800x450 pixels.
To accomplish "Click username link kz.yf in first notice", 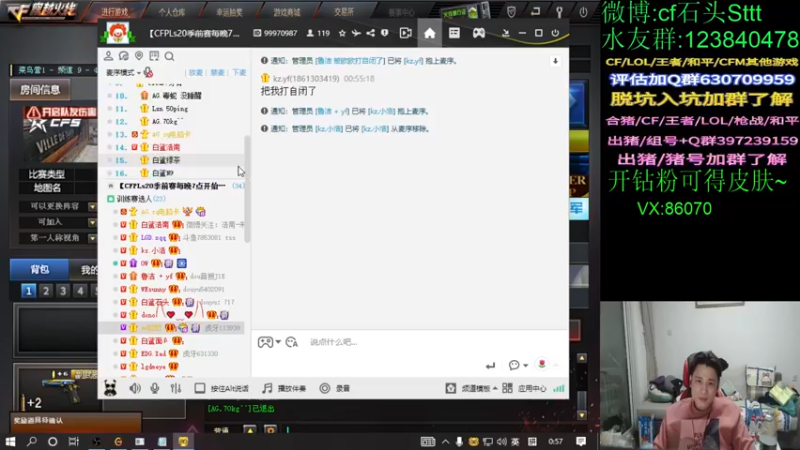I will [413, 61].
